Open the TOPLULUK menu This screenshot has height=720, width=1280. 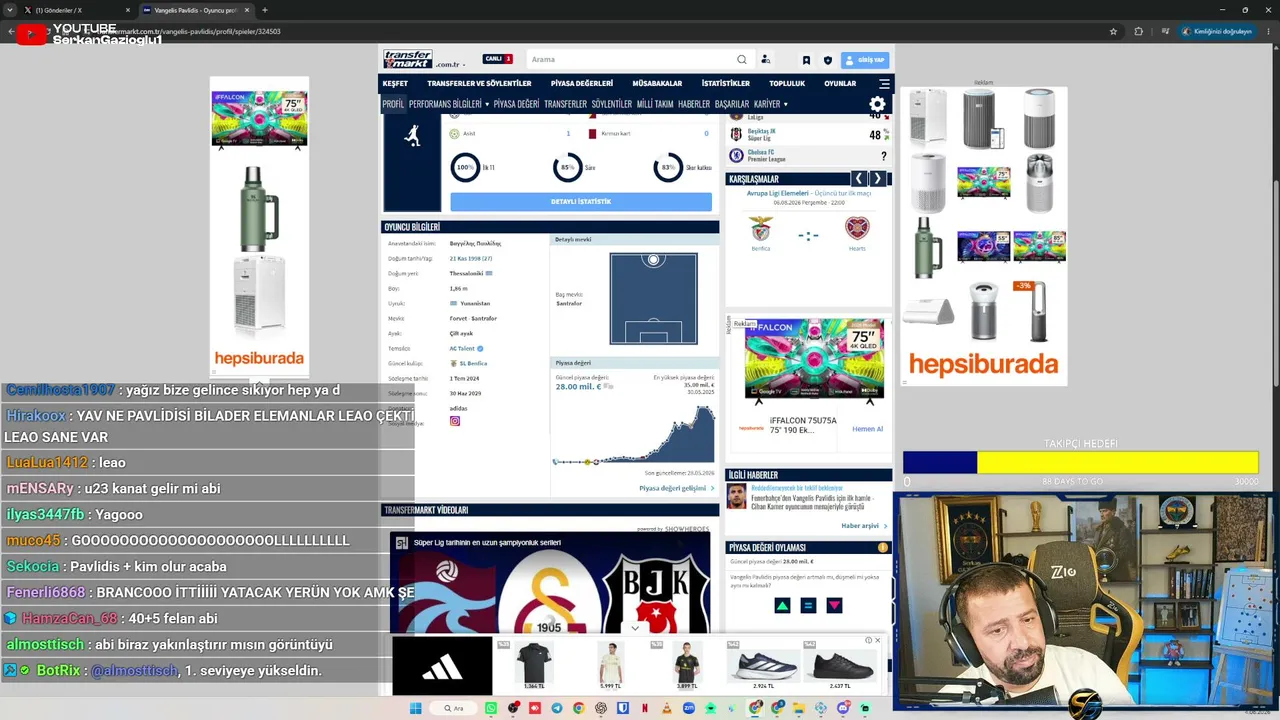(x=787, y=84)
